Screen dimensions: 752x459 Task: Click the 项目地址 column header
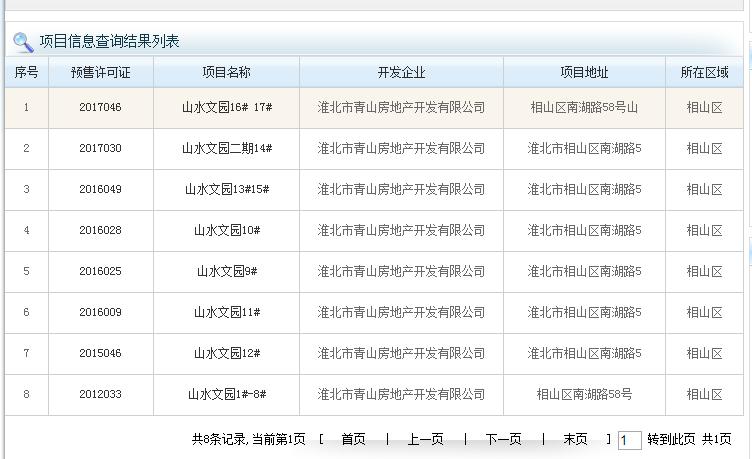(x=584, y=72)
